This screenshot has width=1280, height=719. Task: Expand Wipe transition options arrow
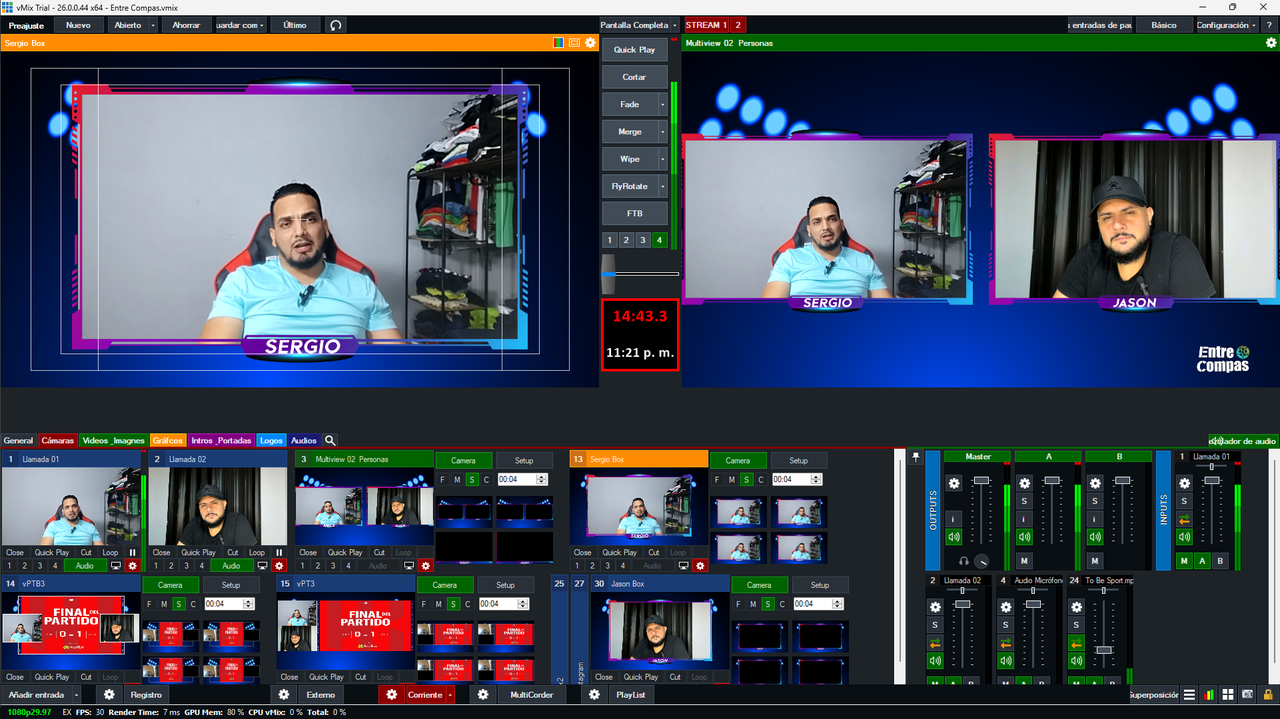662,159
